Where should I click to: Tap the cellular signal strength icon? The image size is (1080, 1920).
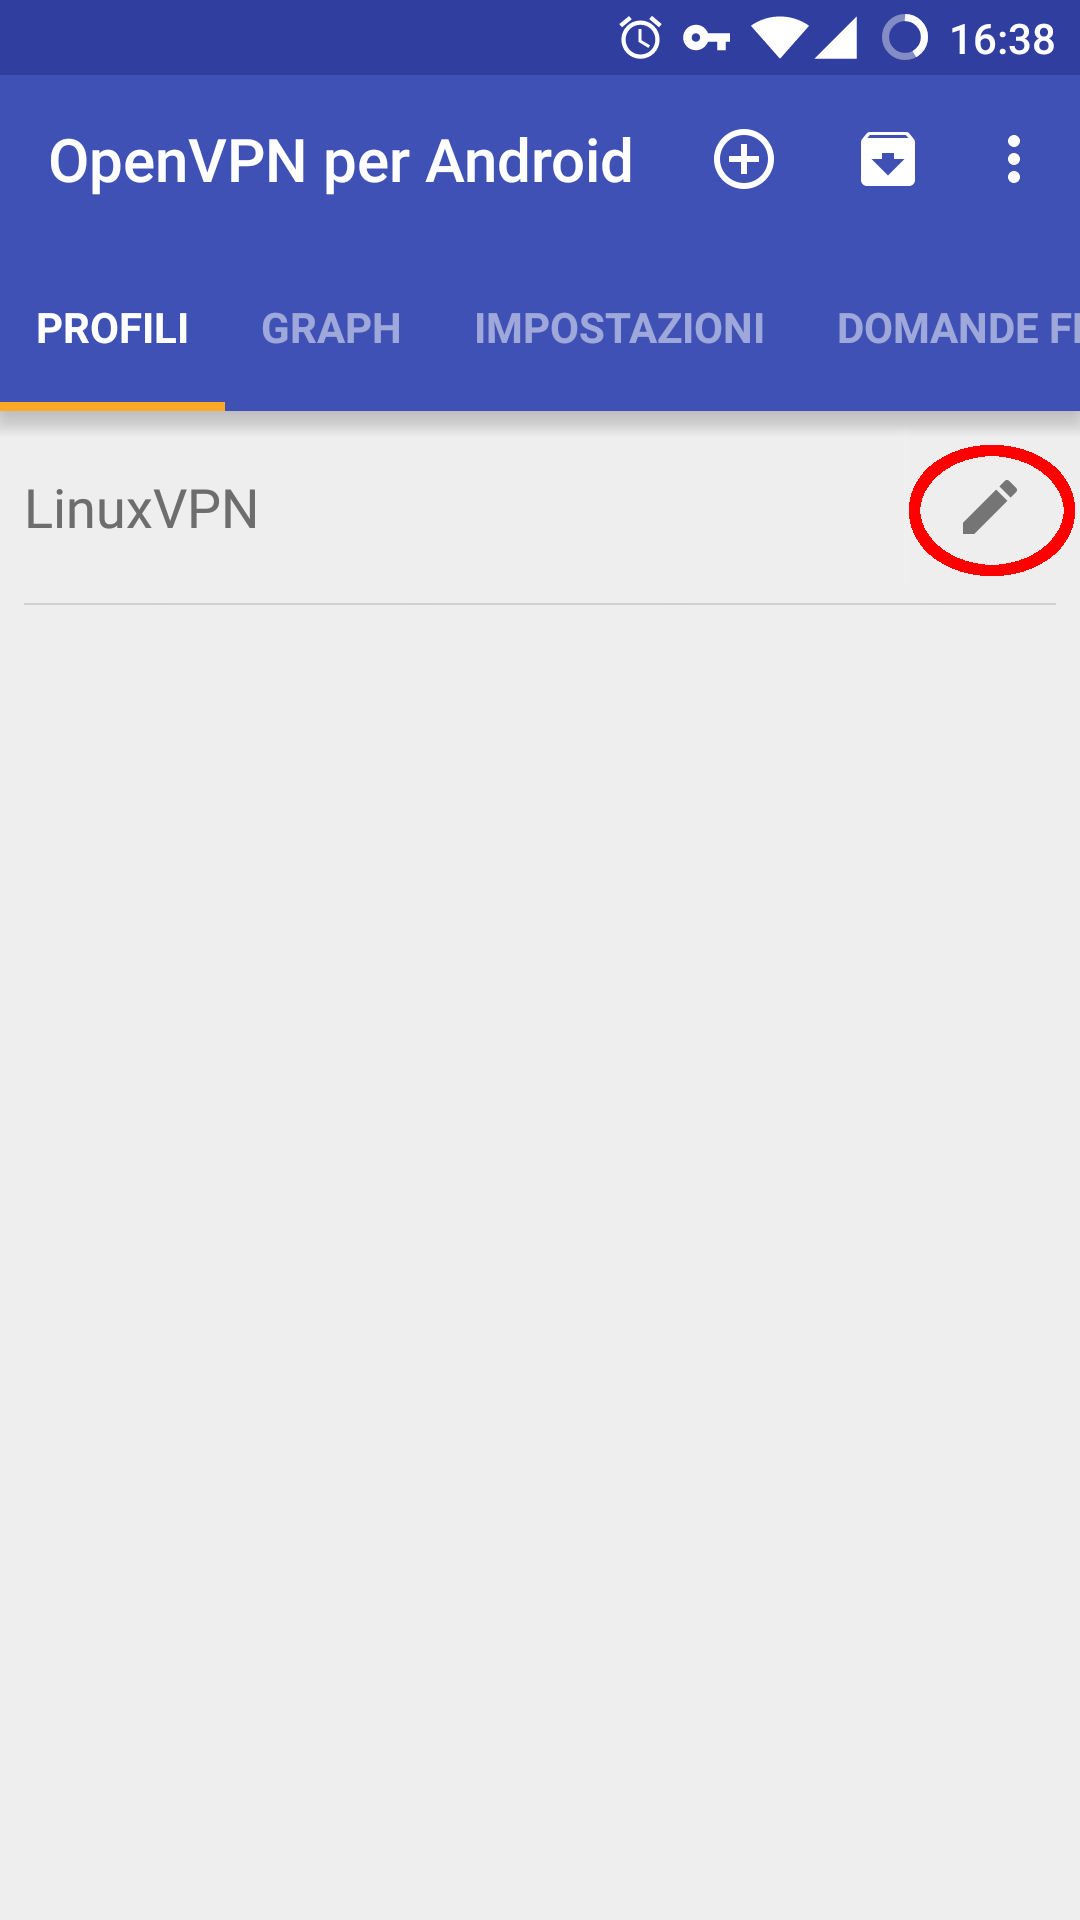[836, 39]
